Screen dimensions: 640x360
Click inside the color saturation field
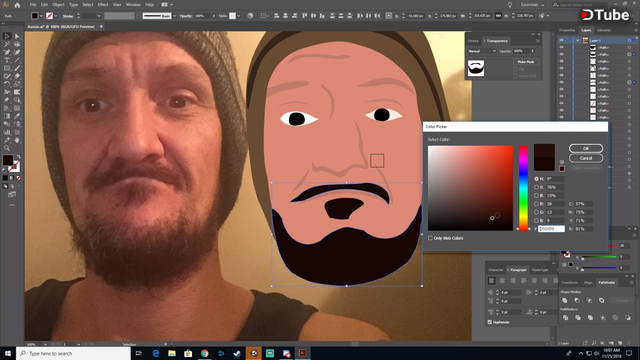[470, 188]
